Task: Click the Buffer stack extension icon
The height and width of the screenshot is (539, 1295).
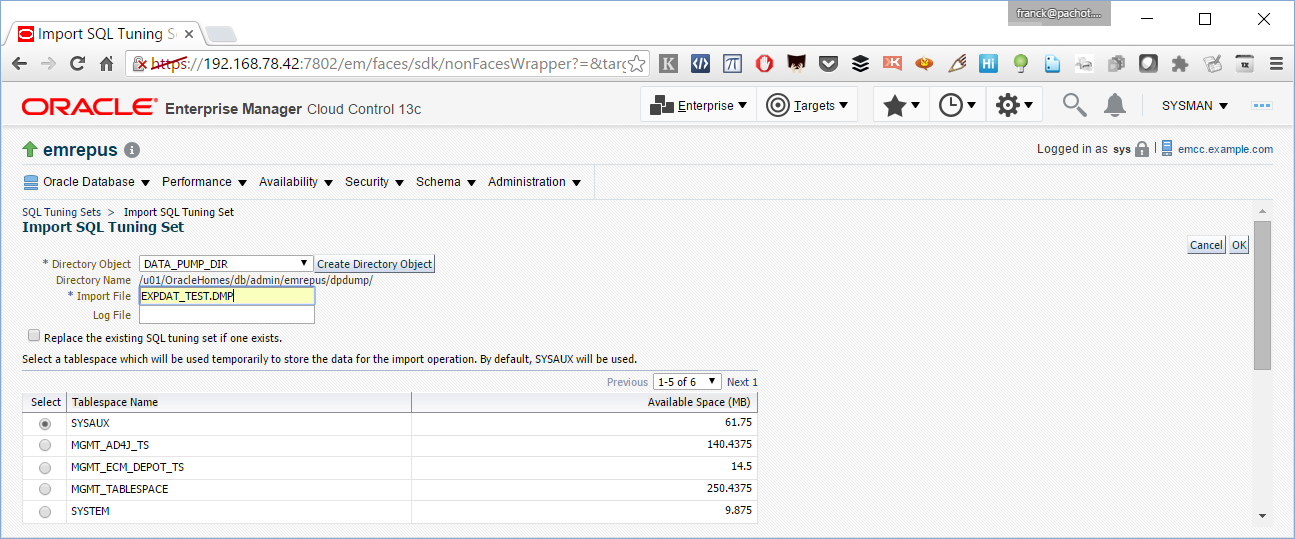Action: [x=860, y=63]
